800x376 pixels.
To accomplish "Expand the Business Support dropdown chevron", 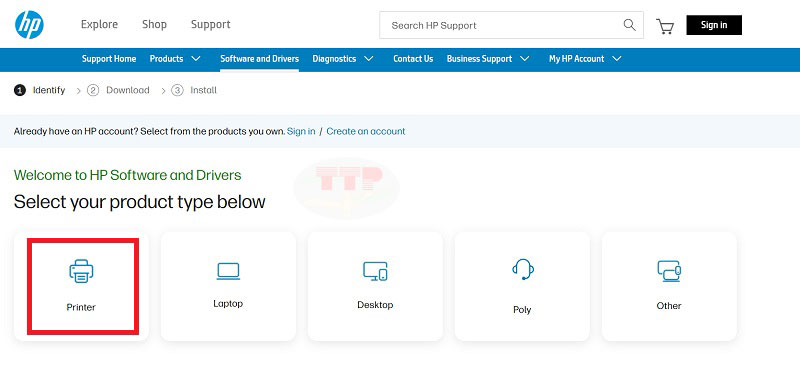I will (x=524, y=59).
